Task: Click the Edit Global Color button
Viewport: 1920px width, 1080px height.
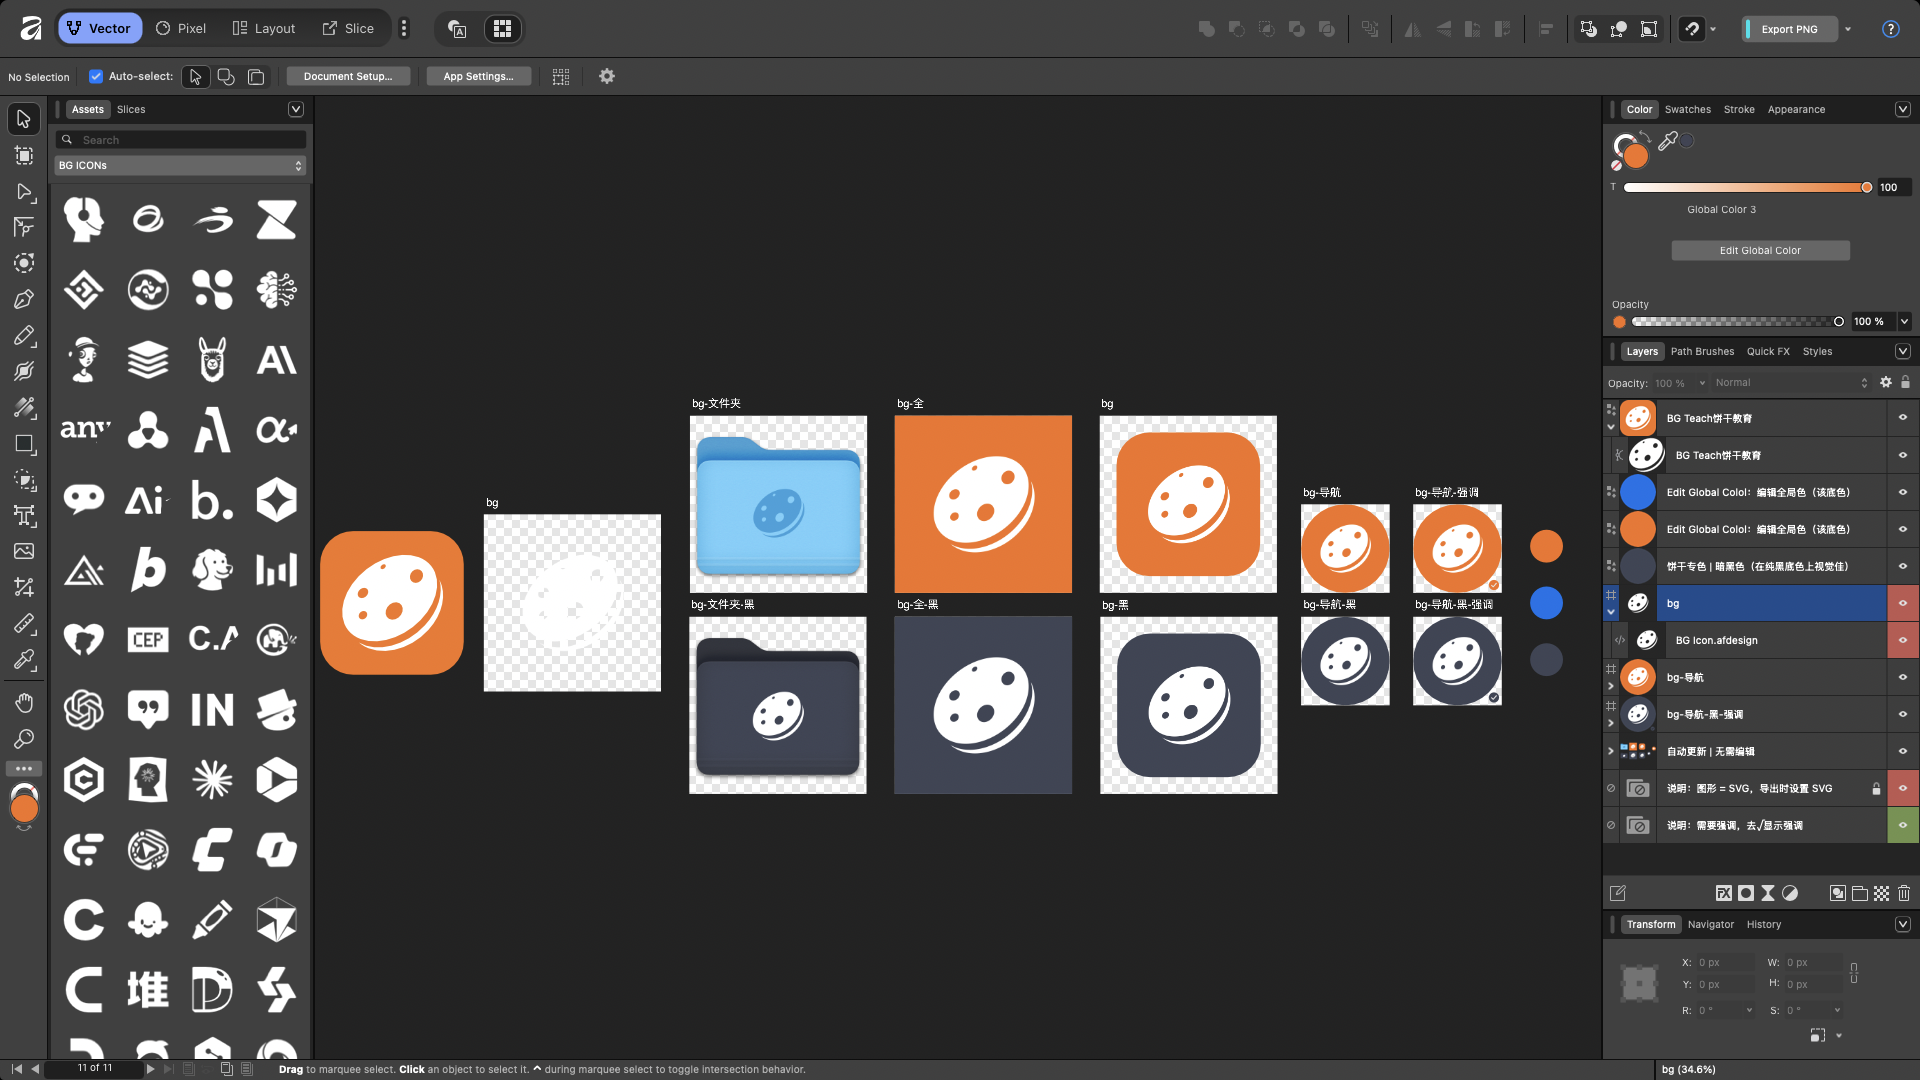Action: click(x=1759, y=250)
